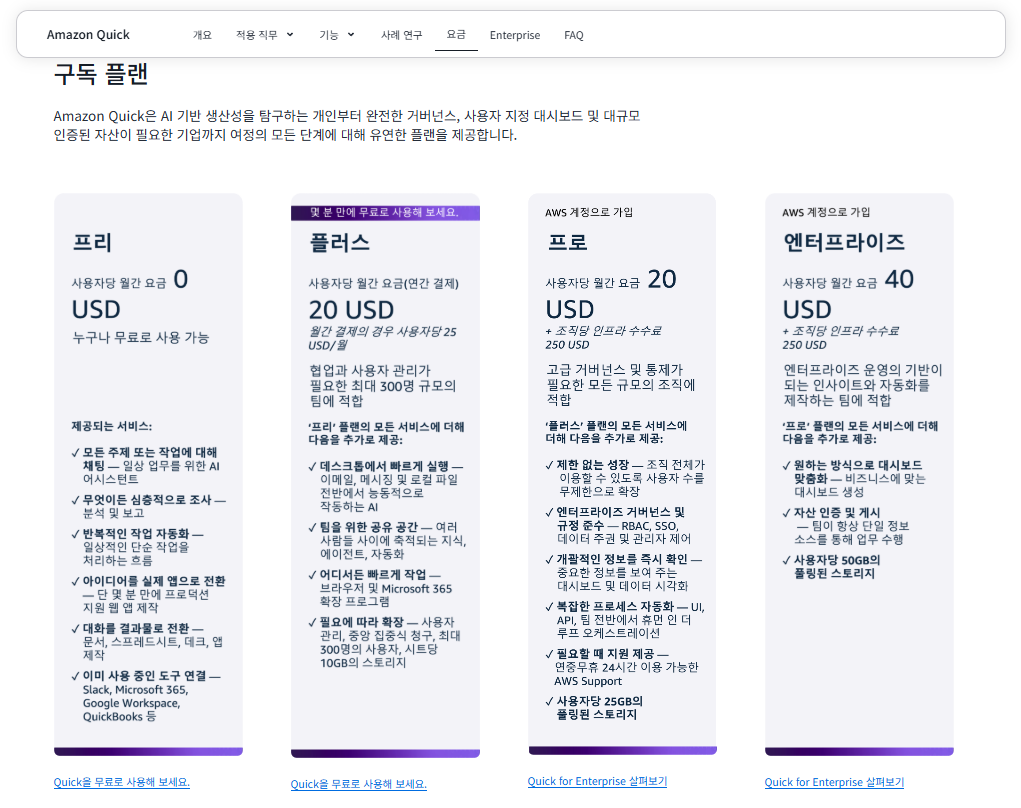This screenshot has width=1021, height=808.
Task: Open 'Quick for Enterprise 살펴보기' under 엔터프라이즈 plan
Action: pos(834,782)
